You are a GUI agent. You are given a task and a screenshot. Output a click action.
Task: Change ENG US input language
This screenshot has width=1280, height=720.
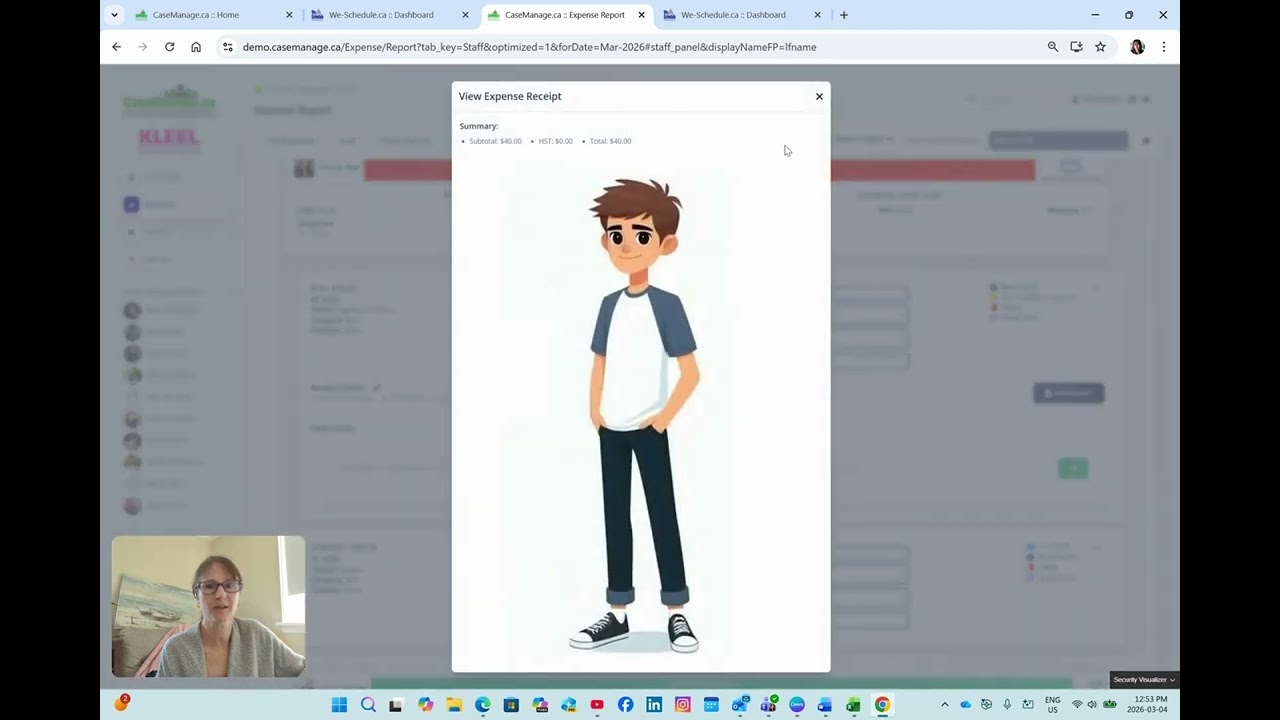[1052, 705]
